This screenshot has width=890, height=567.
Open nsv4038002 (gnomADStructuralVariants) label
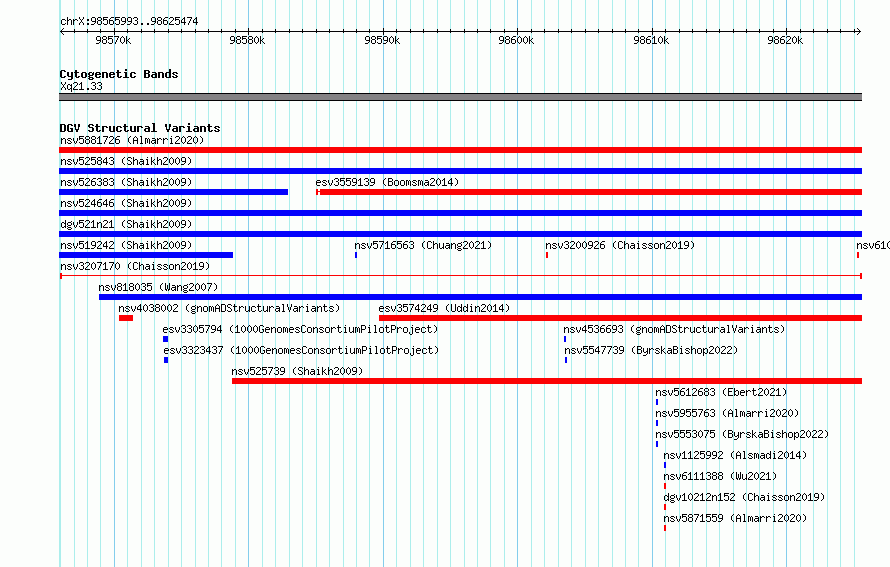229,308
